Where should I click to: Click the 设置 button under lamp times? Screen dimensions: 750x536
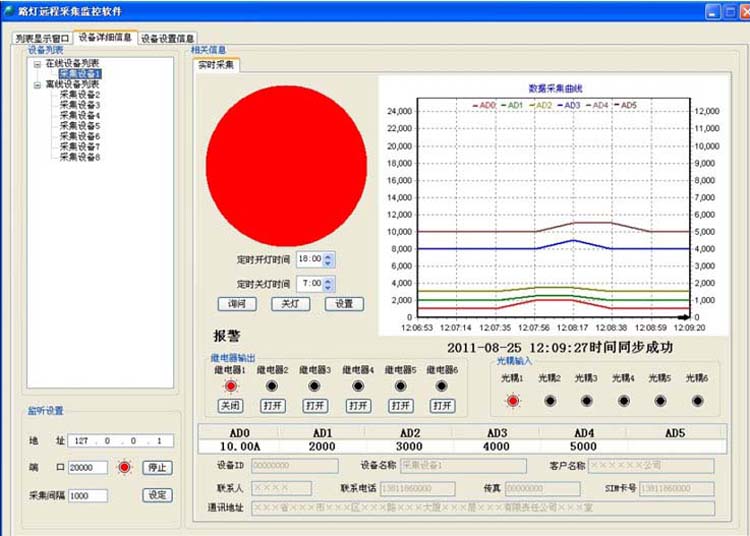pos(344,304)
